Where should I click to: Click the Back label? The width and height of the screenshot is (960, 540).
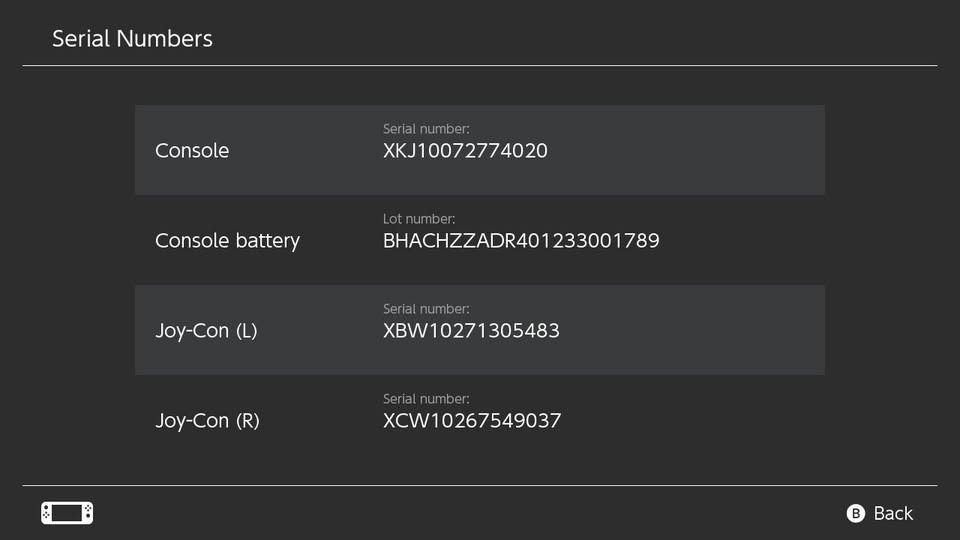point(892,513)
